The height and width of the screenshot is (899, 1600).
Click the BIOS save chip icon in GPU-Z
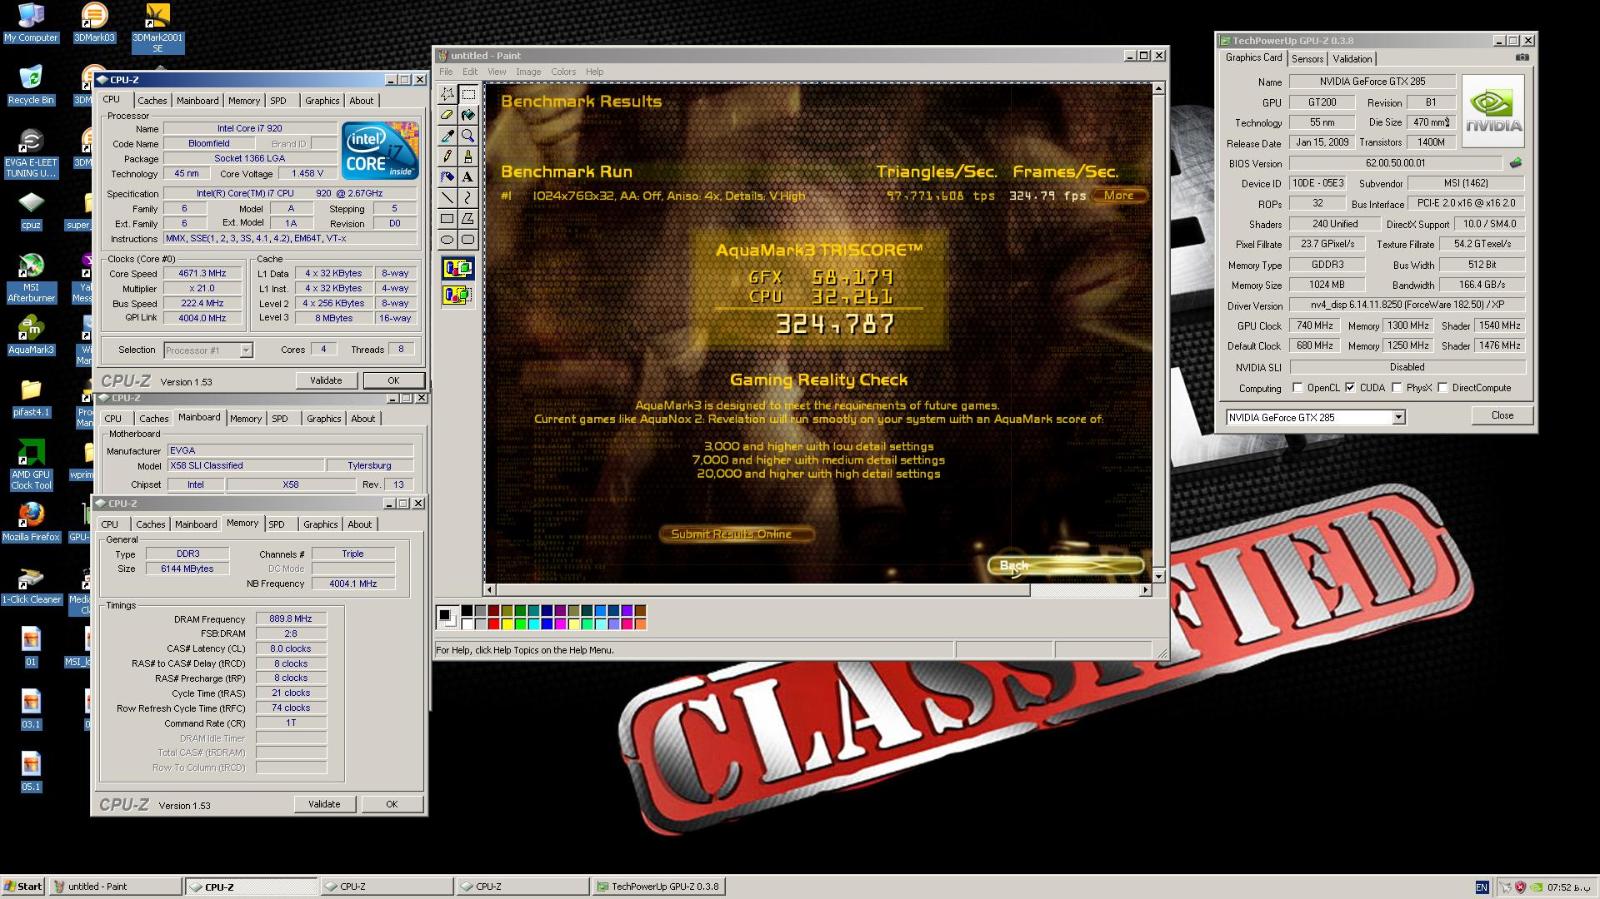[1515, 163]
